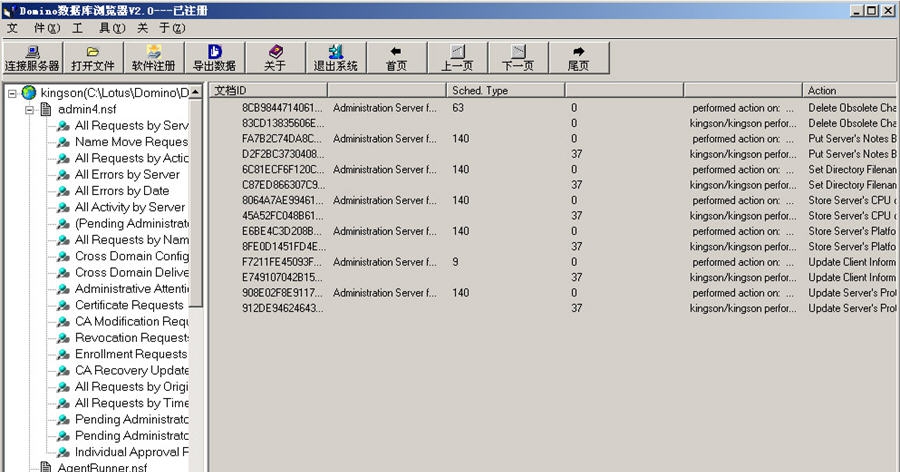Go to previous page 上一页

point(457,58)
